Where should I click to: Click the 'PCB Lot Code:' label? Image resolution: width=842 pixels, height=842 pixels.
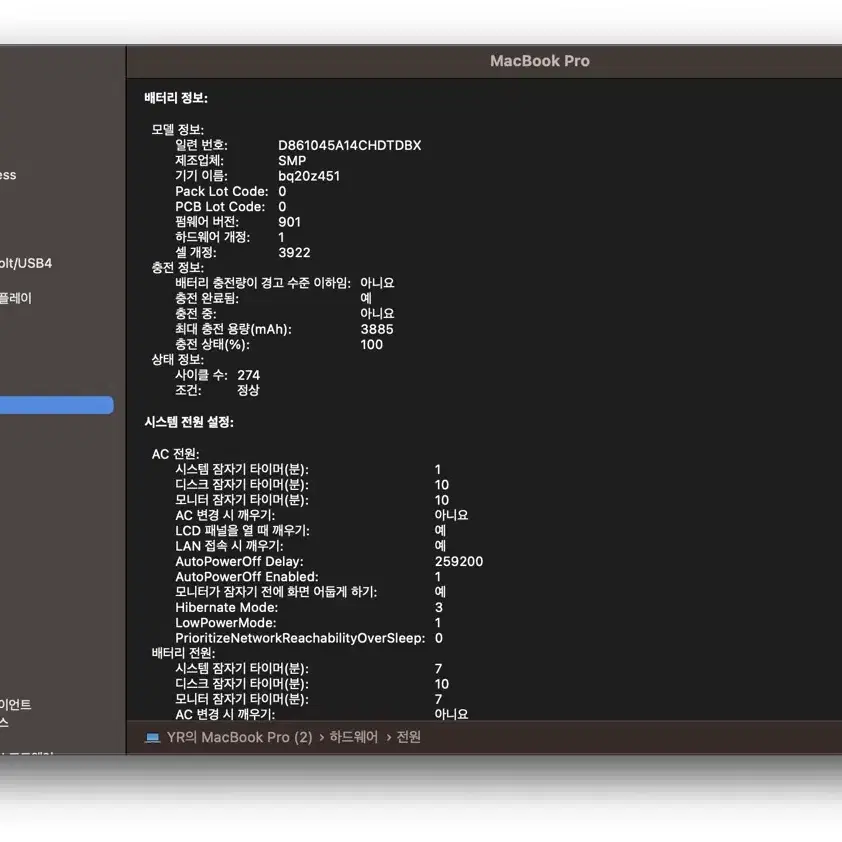pos(220,207)
